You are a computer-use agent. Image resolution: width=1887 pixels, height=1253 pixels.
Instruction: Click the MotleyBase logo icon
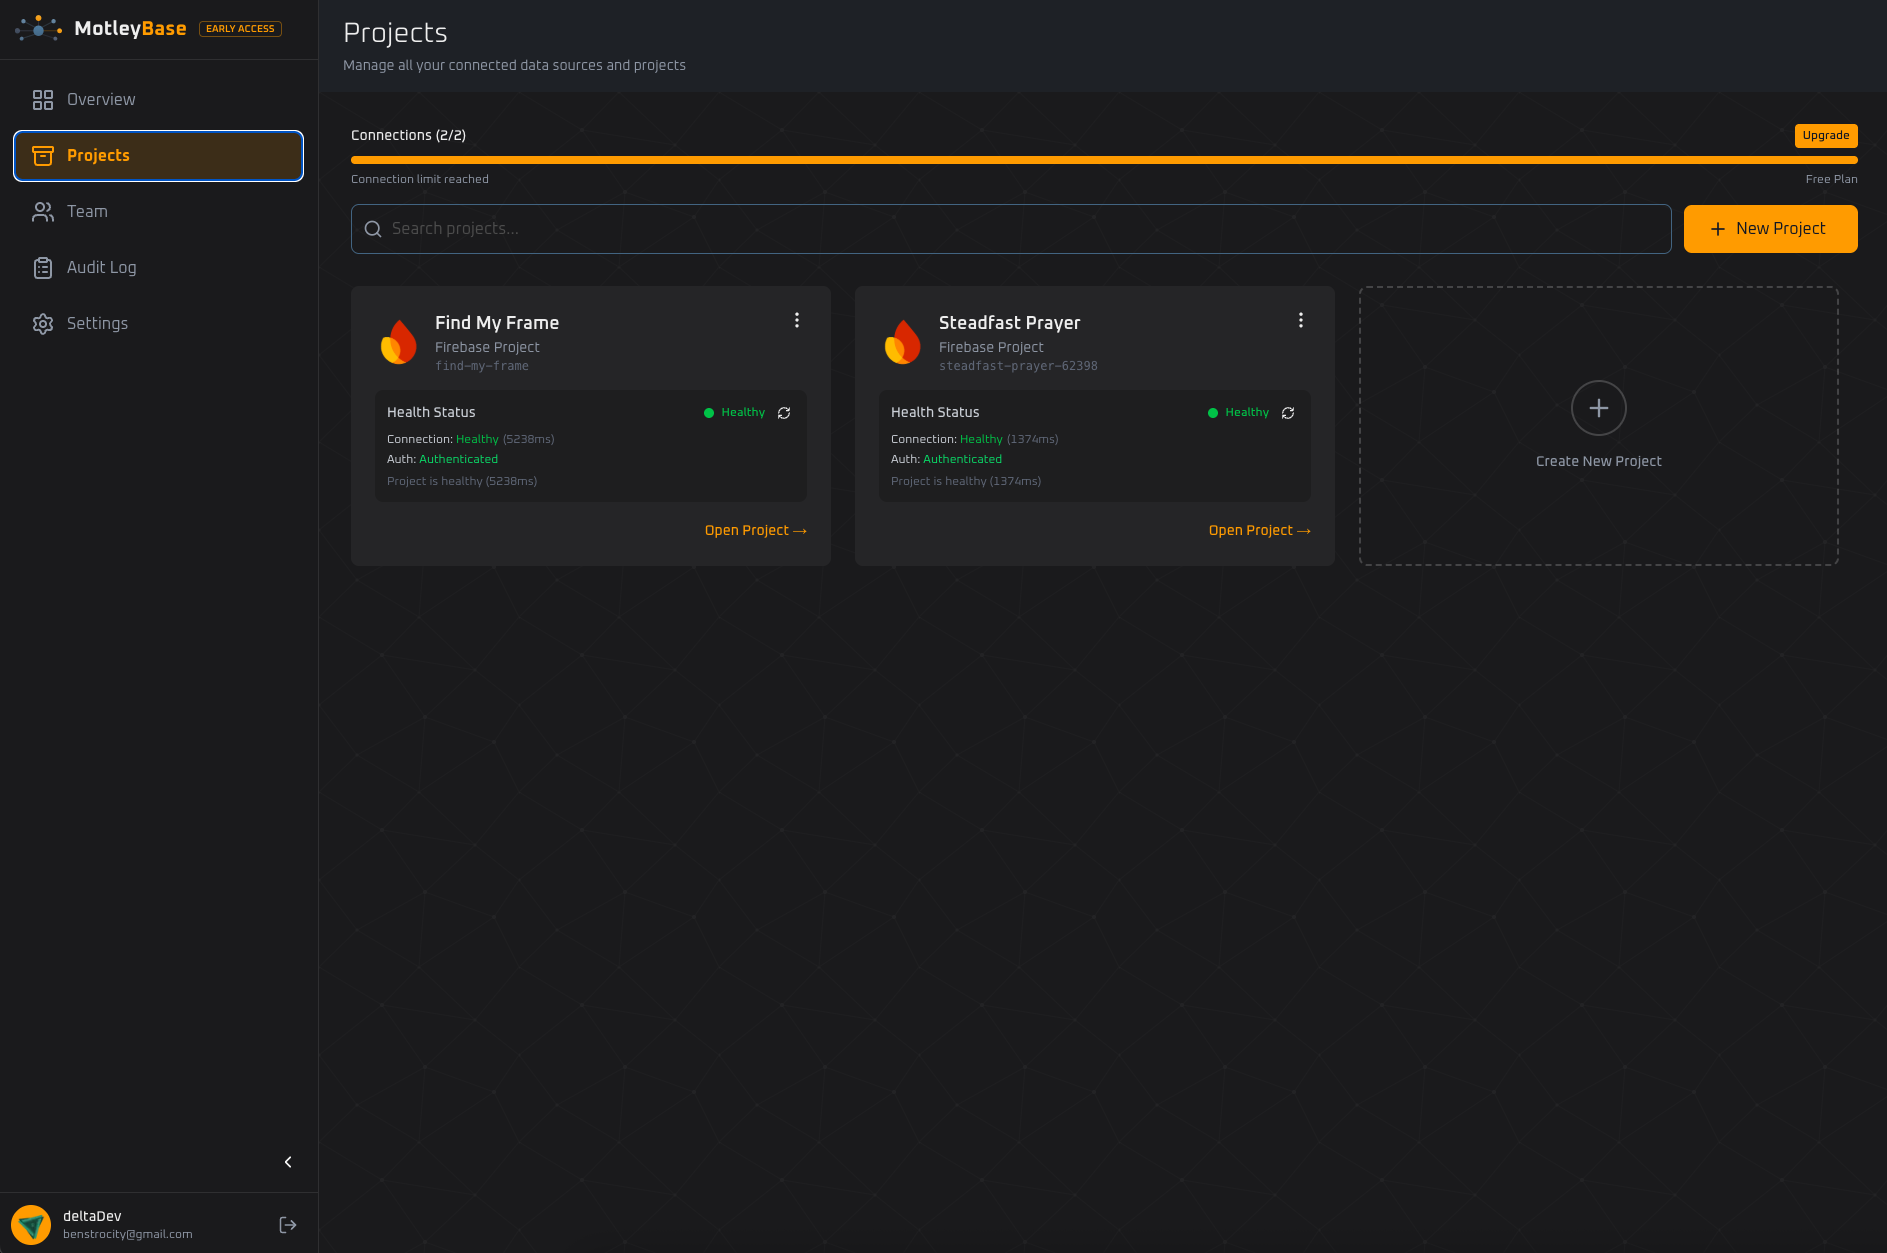pos(36,28)
